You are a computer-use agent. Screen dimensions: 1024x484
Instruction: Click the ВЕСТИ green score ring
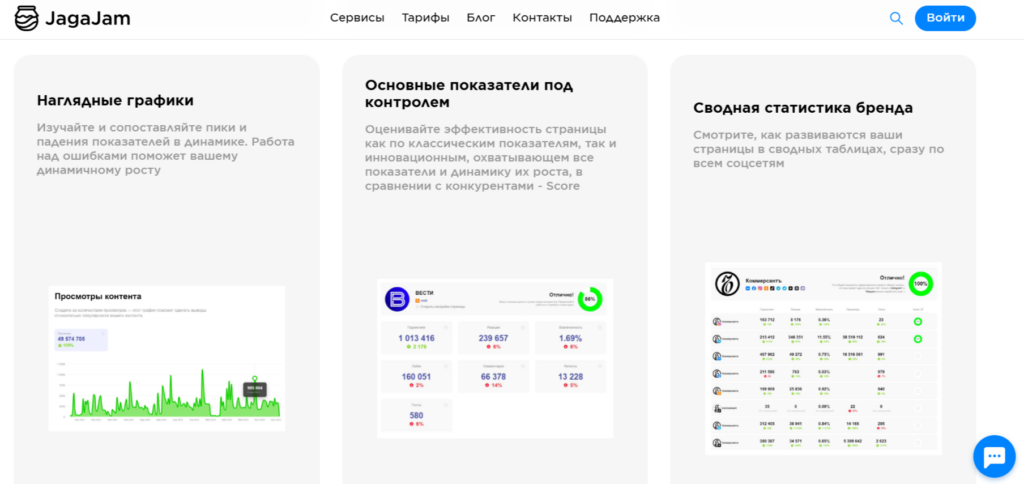click(x=590, y=298)
